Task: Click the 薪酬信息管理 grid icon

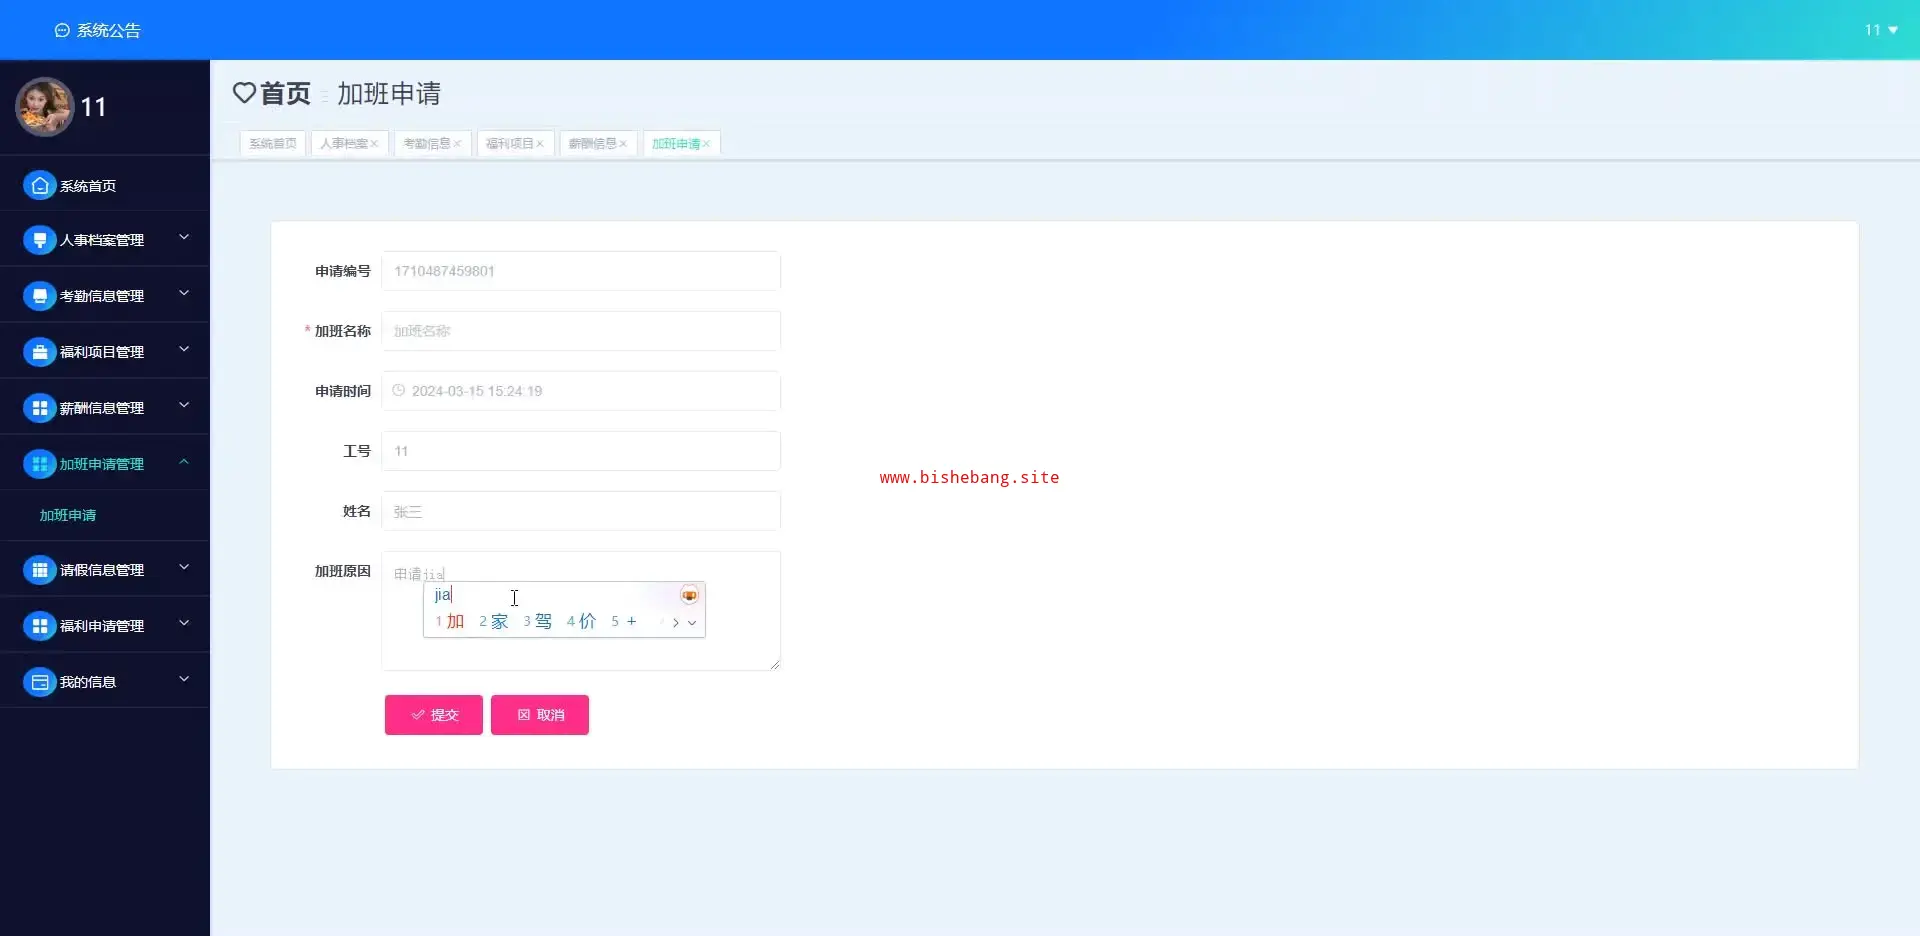Action: (39, 408)
